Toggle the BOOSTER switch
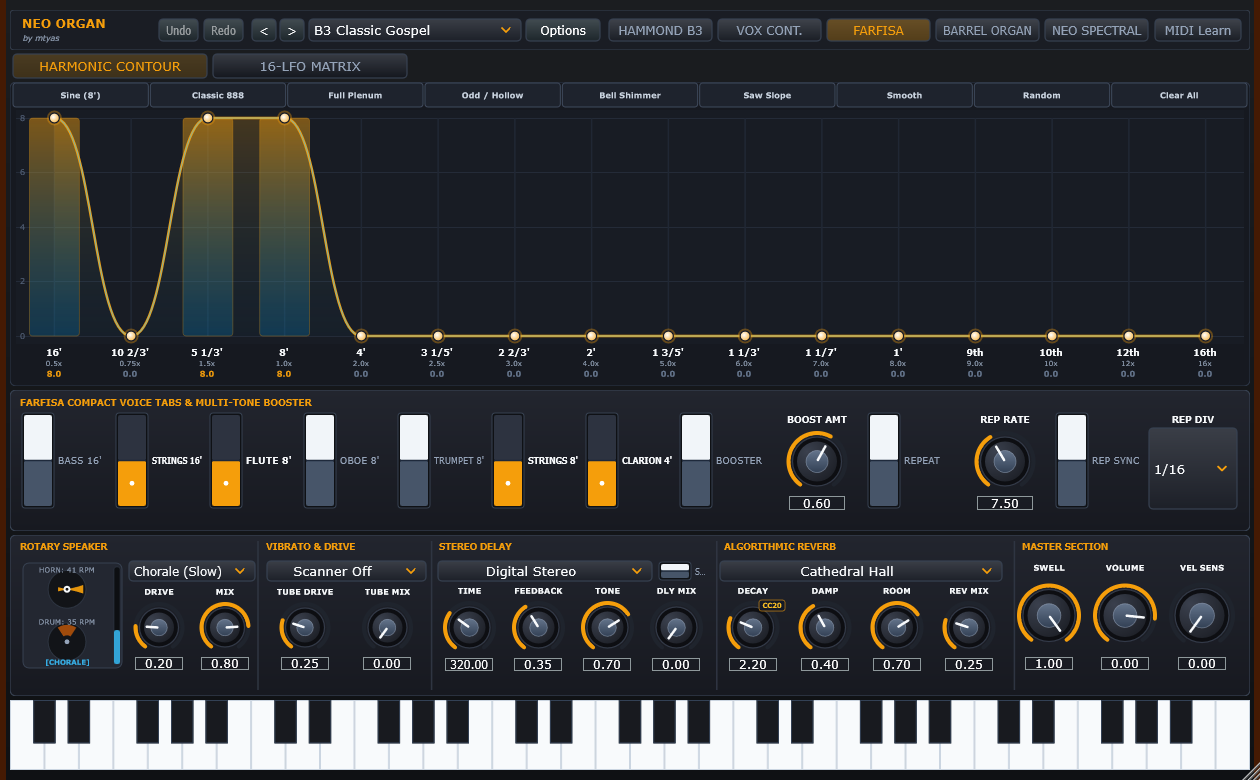Image resolution: width=1260 pixels, height=780 pixels. 696,461
